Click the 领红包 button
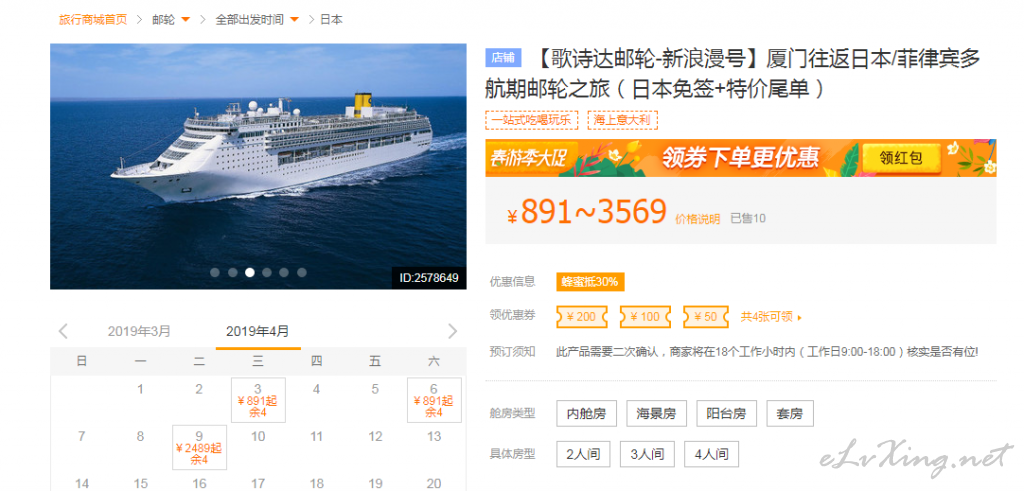 (901, 158)
